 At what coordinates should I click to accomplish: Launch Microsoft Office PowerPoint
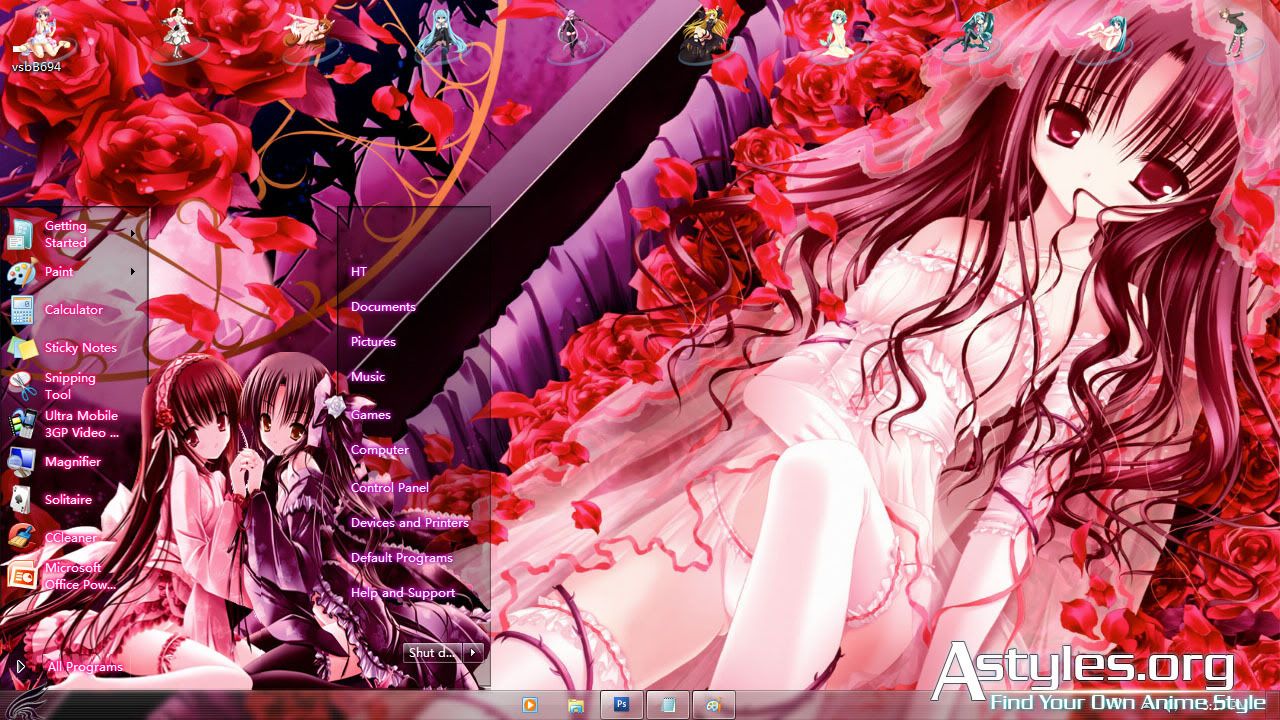click(78, 576)
